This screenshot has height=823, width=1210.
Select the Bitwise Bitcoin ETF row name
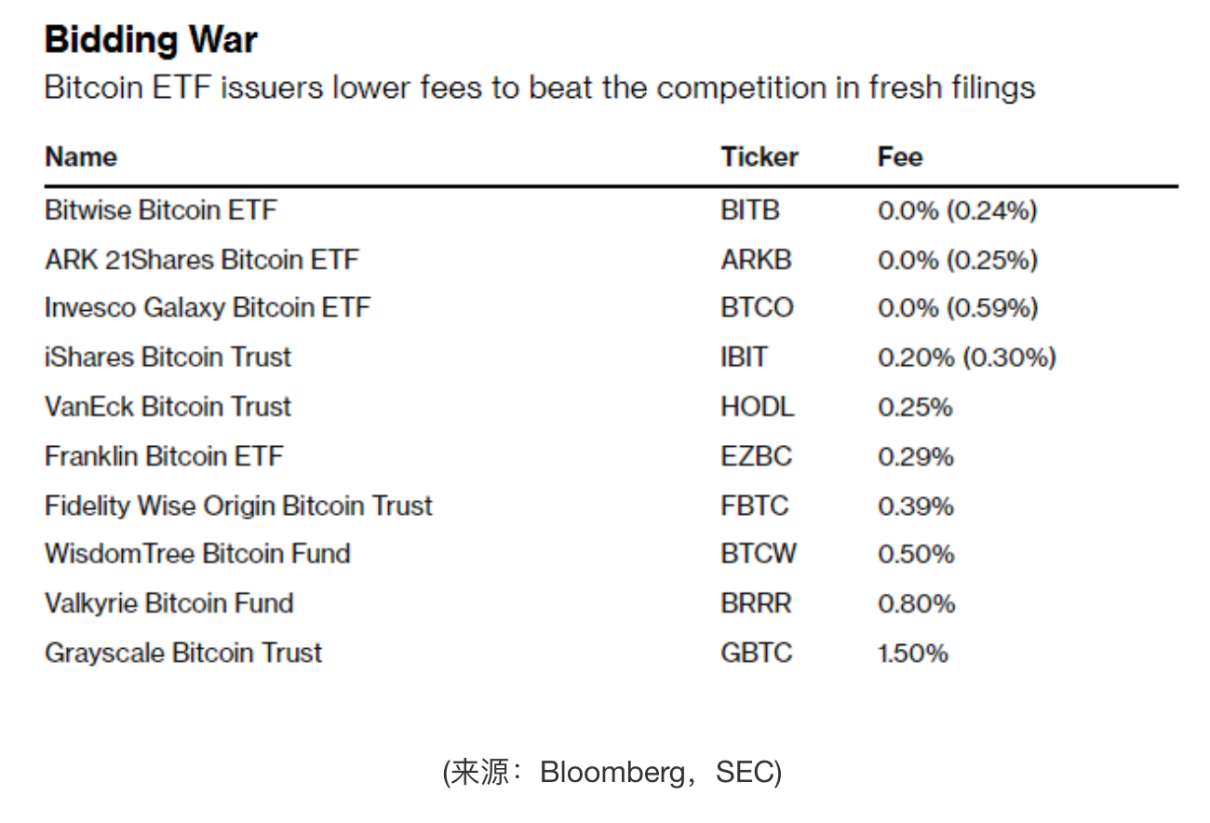pyautogui.click(x=160, y=211)
